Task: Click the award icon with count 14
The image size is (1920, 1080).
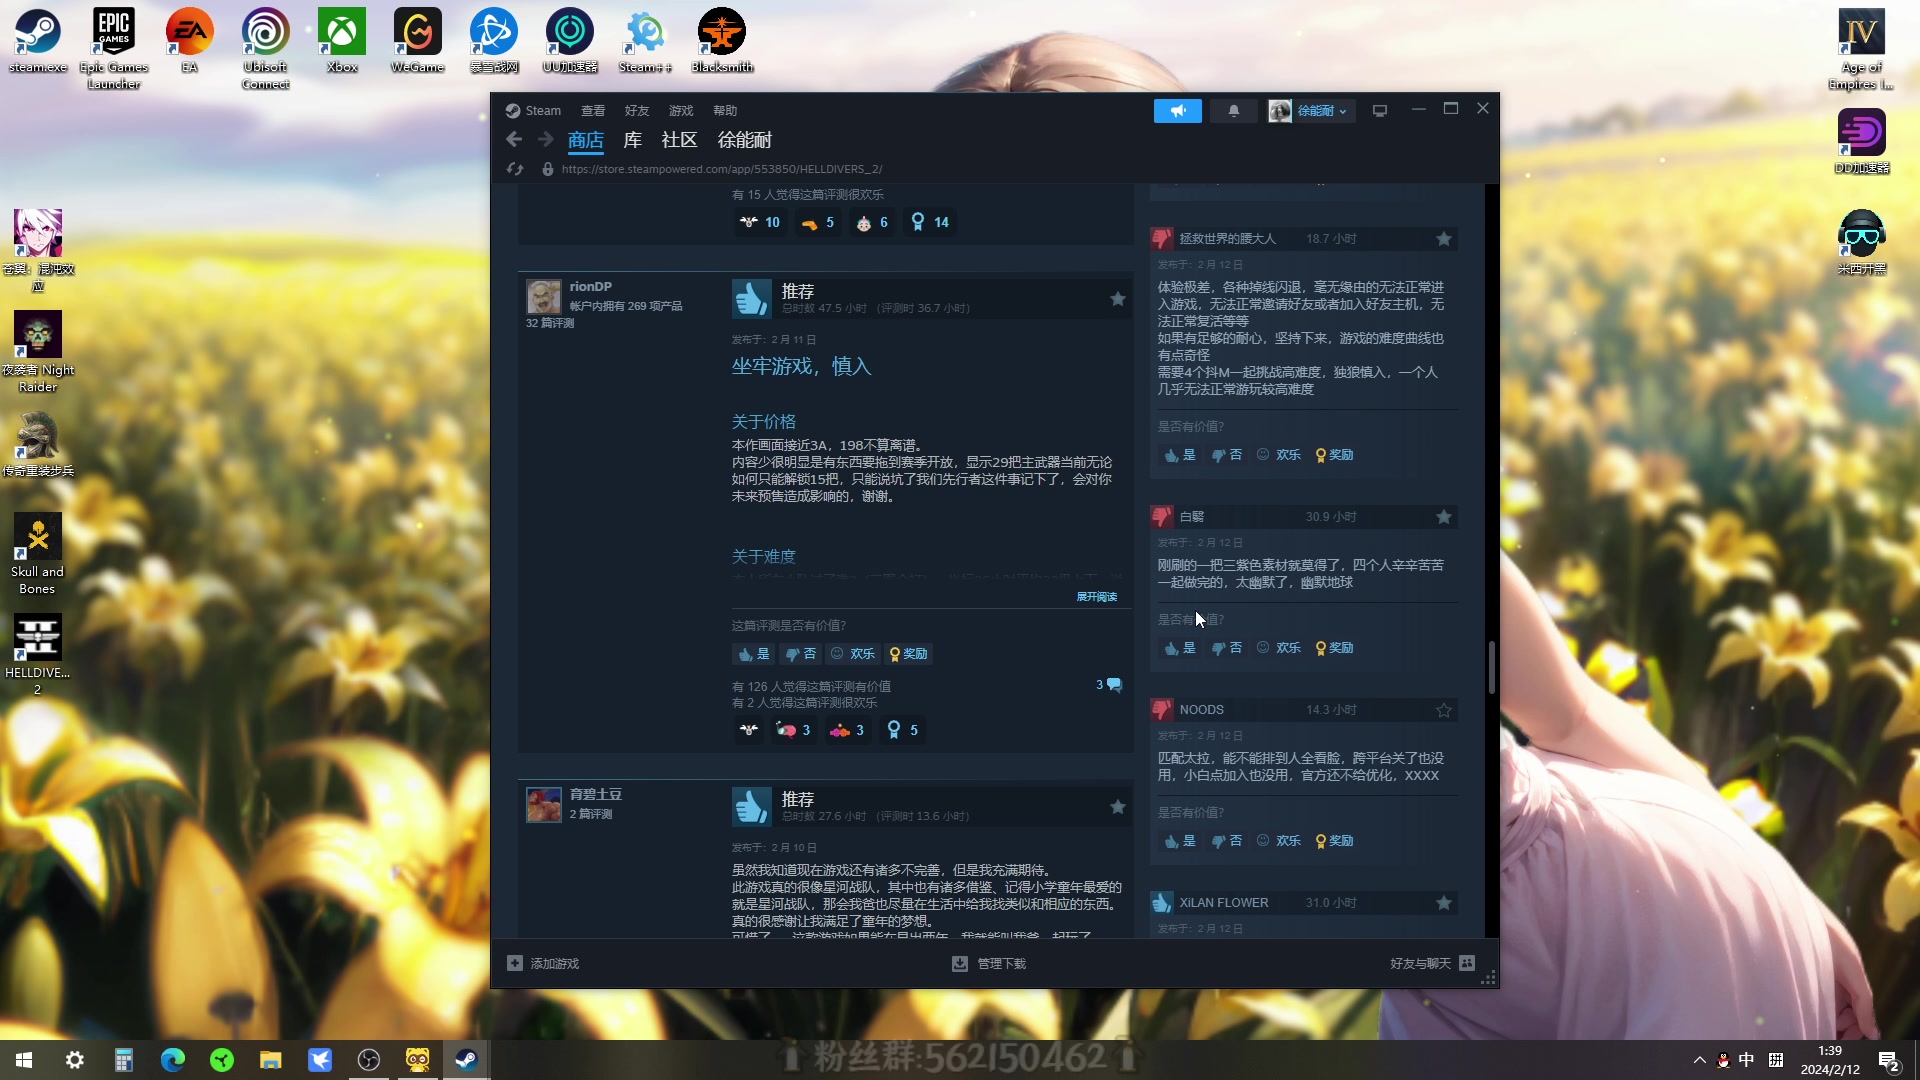Action: tap(930, 222)
